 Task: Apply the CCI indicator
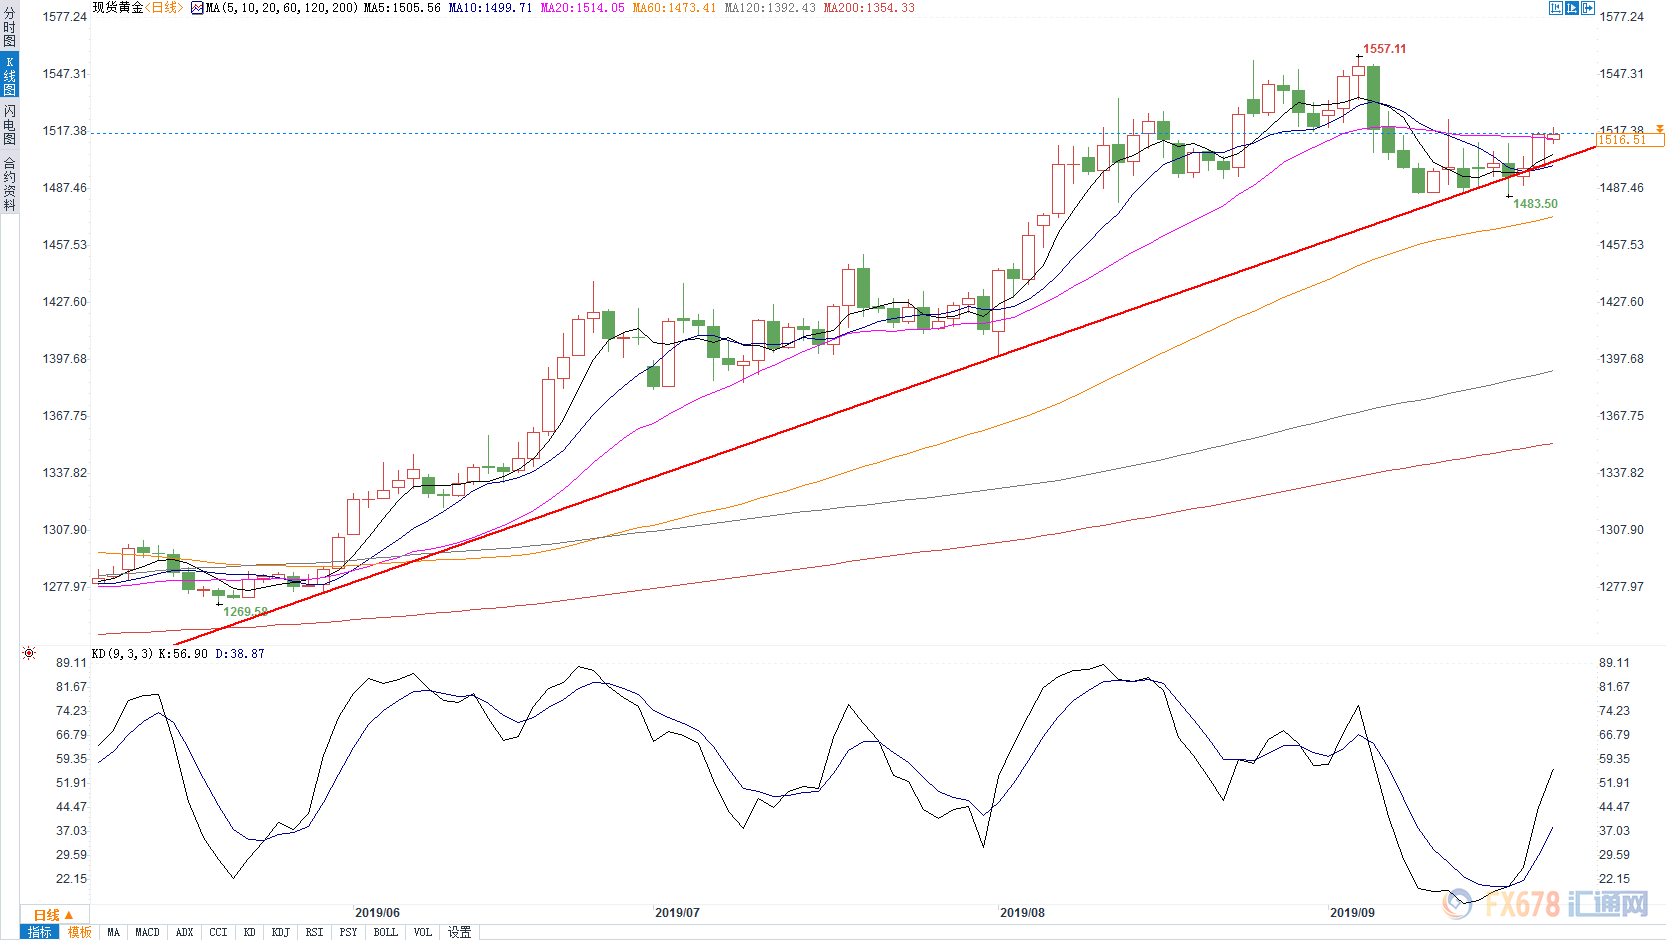coord(219,932)
